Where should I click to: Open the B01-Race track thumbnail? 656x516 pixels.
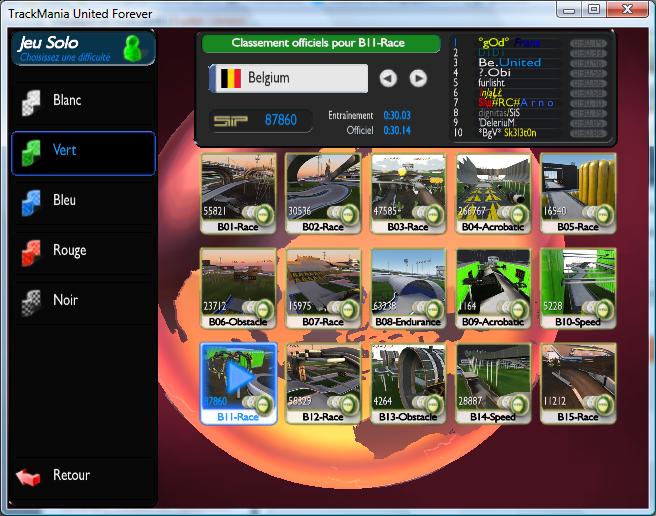238,192
